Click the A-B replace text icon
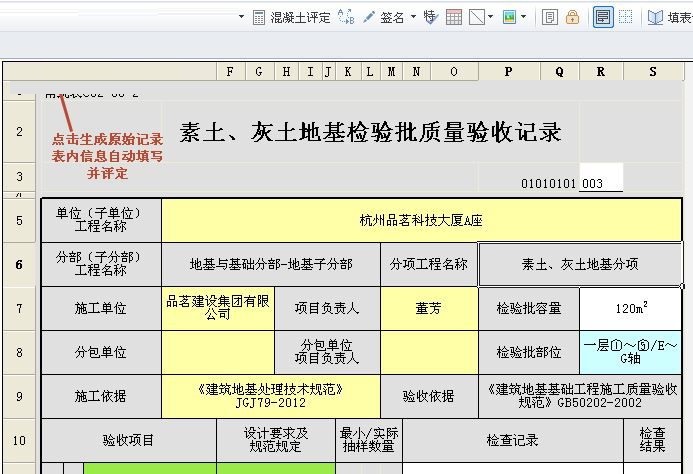Viewport: 693px width, 474px height. click(347, 17)
